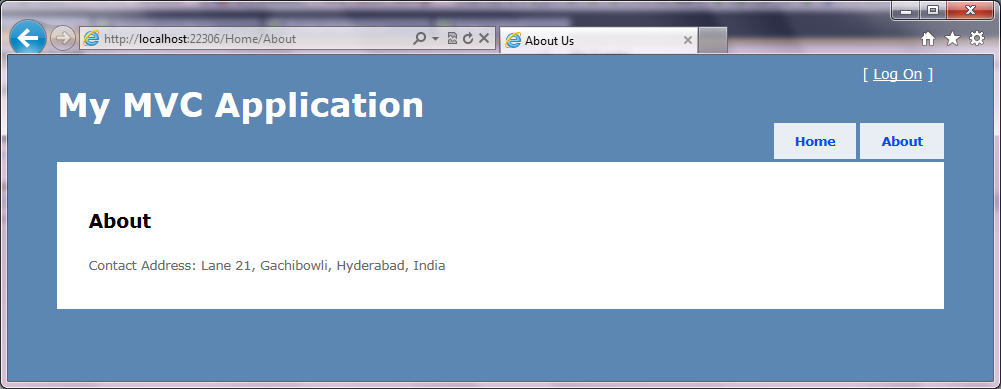This screenshot has width=1001, height=389.
Task: Open the address bar dropdown arrow
Action: coord(435,39)
